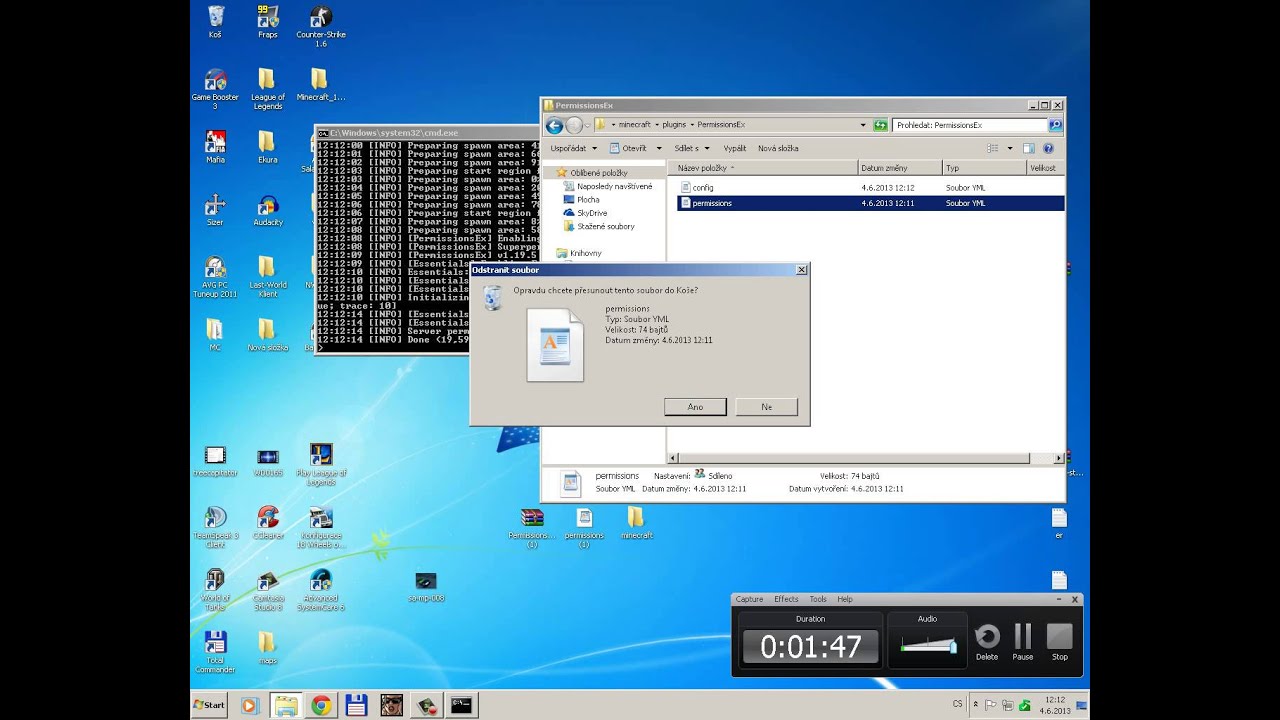Expand the view options dropdown arrow

tap(1010, 148)
